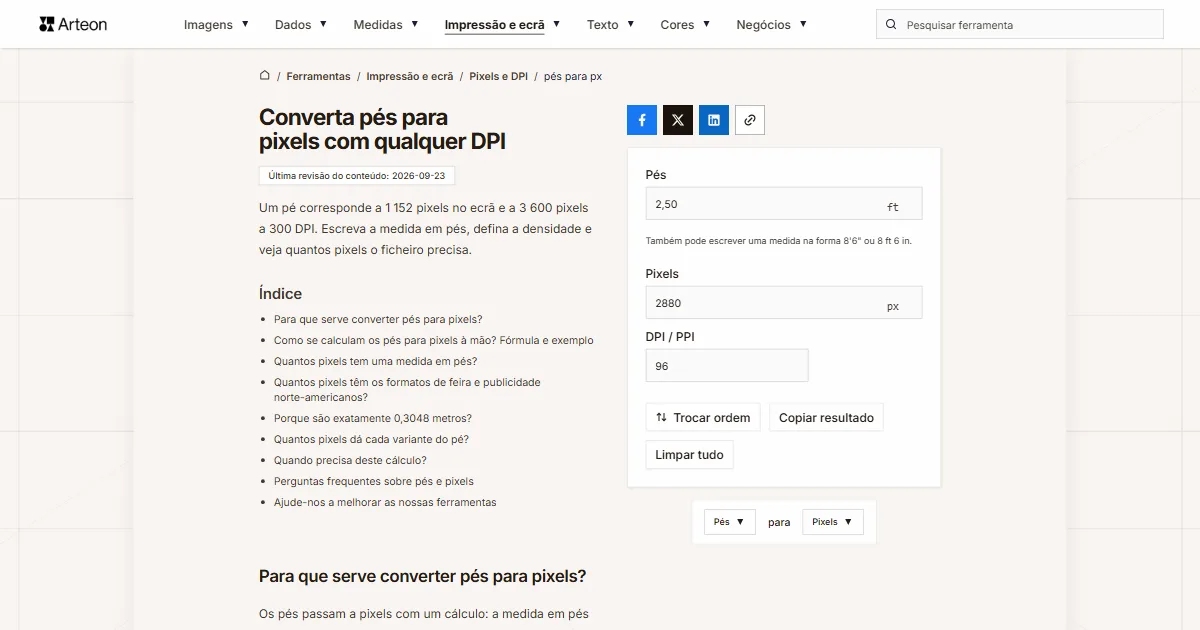Share page on X
Viewport: 1200px width, 630px height.
[x=678, y=120]
